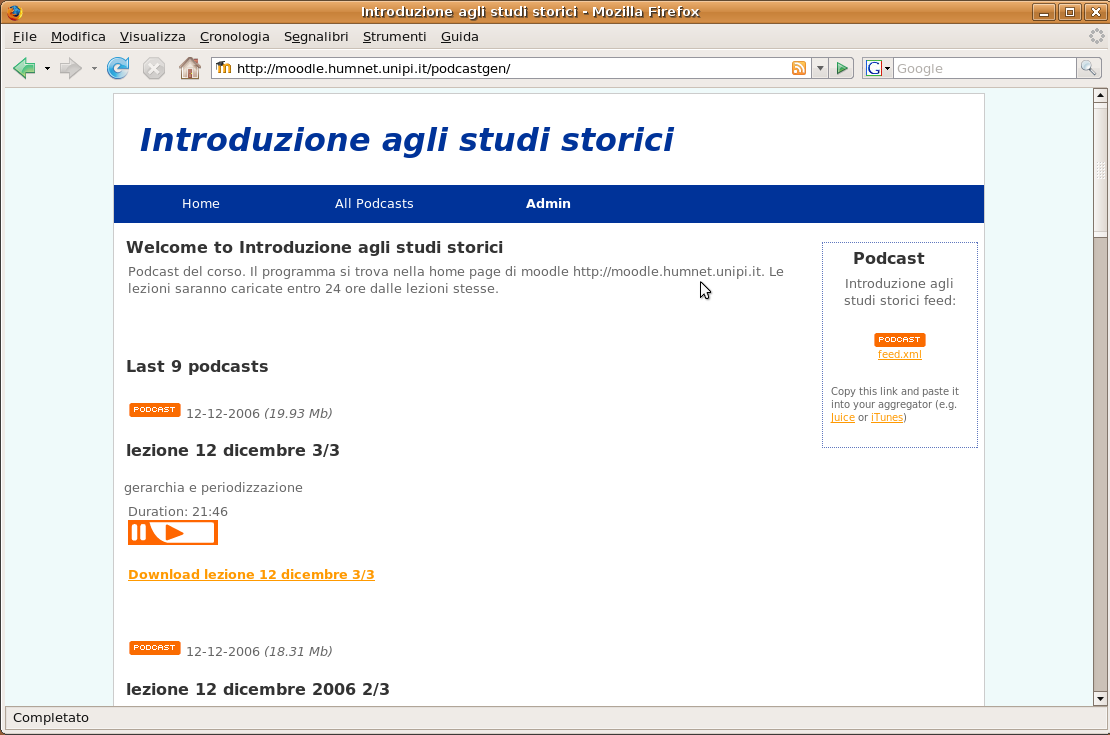Open the Cronologia menu
The height and width of the screenshot is (735, 1110).
tap(234, 36)
